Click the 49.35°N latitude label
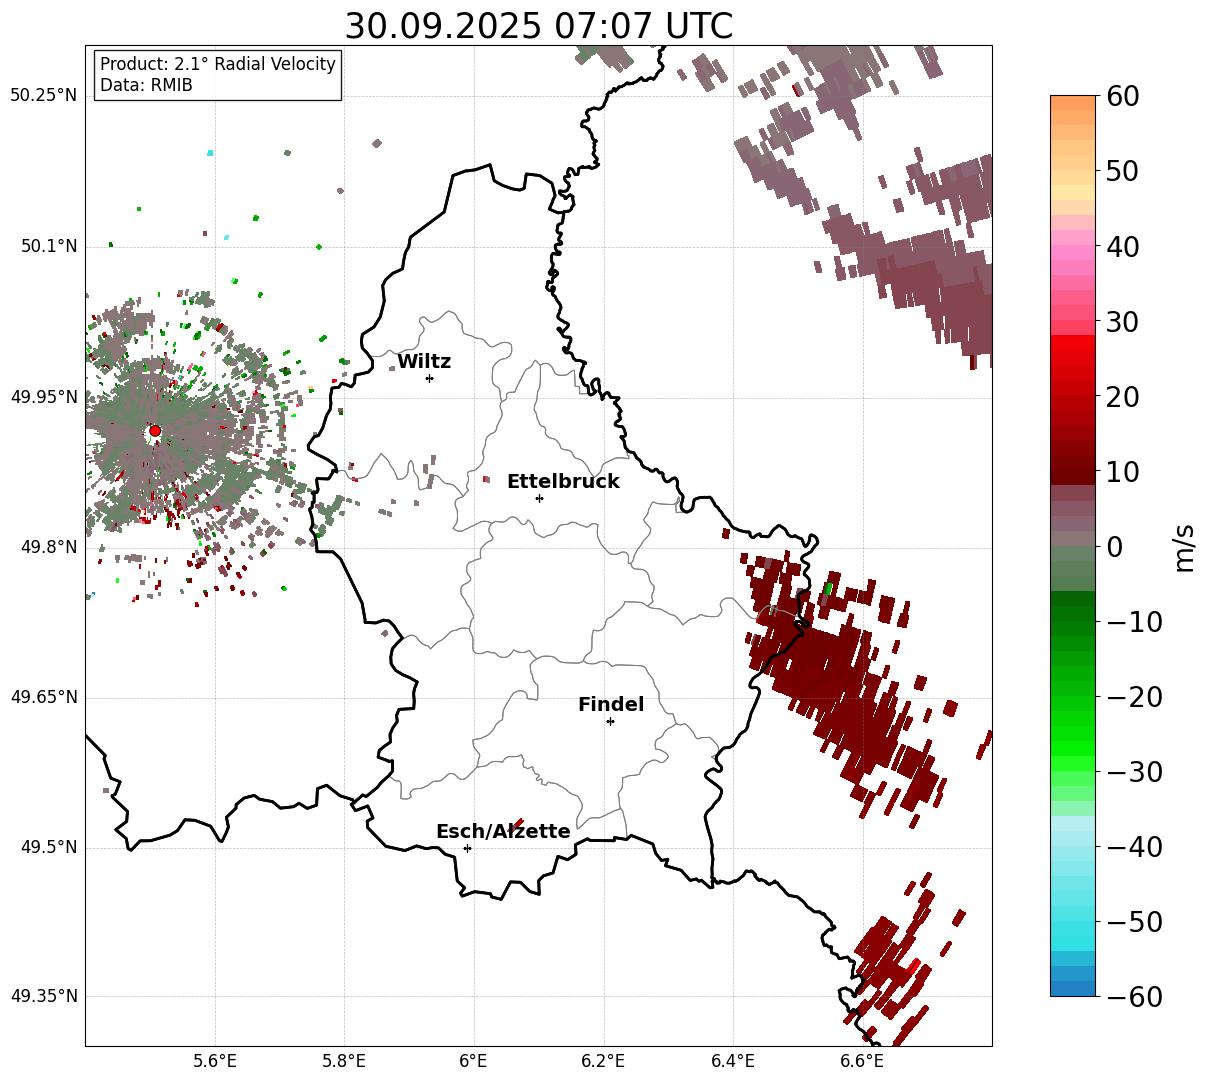The image size is (1207, 1081). click(43, 997)
